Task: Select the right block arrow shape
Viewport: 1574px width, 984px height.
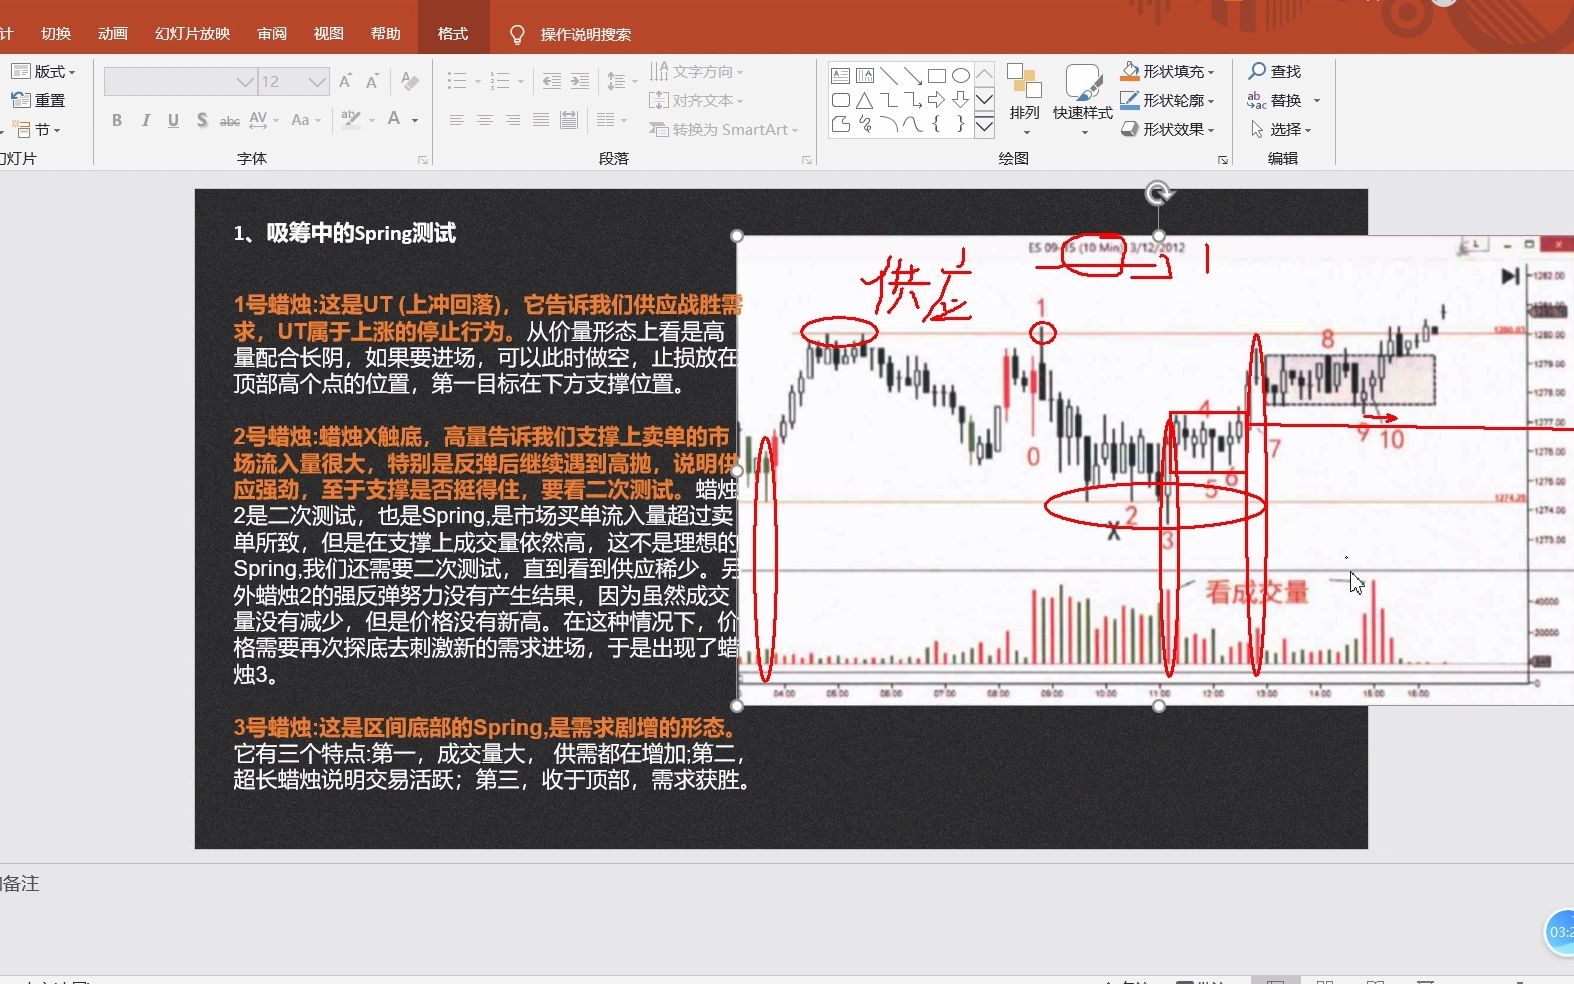Action: pyautogui.click(x=937, y=100)
